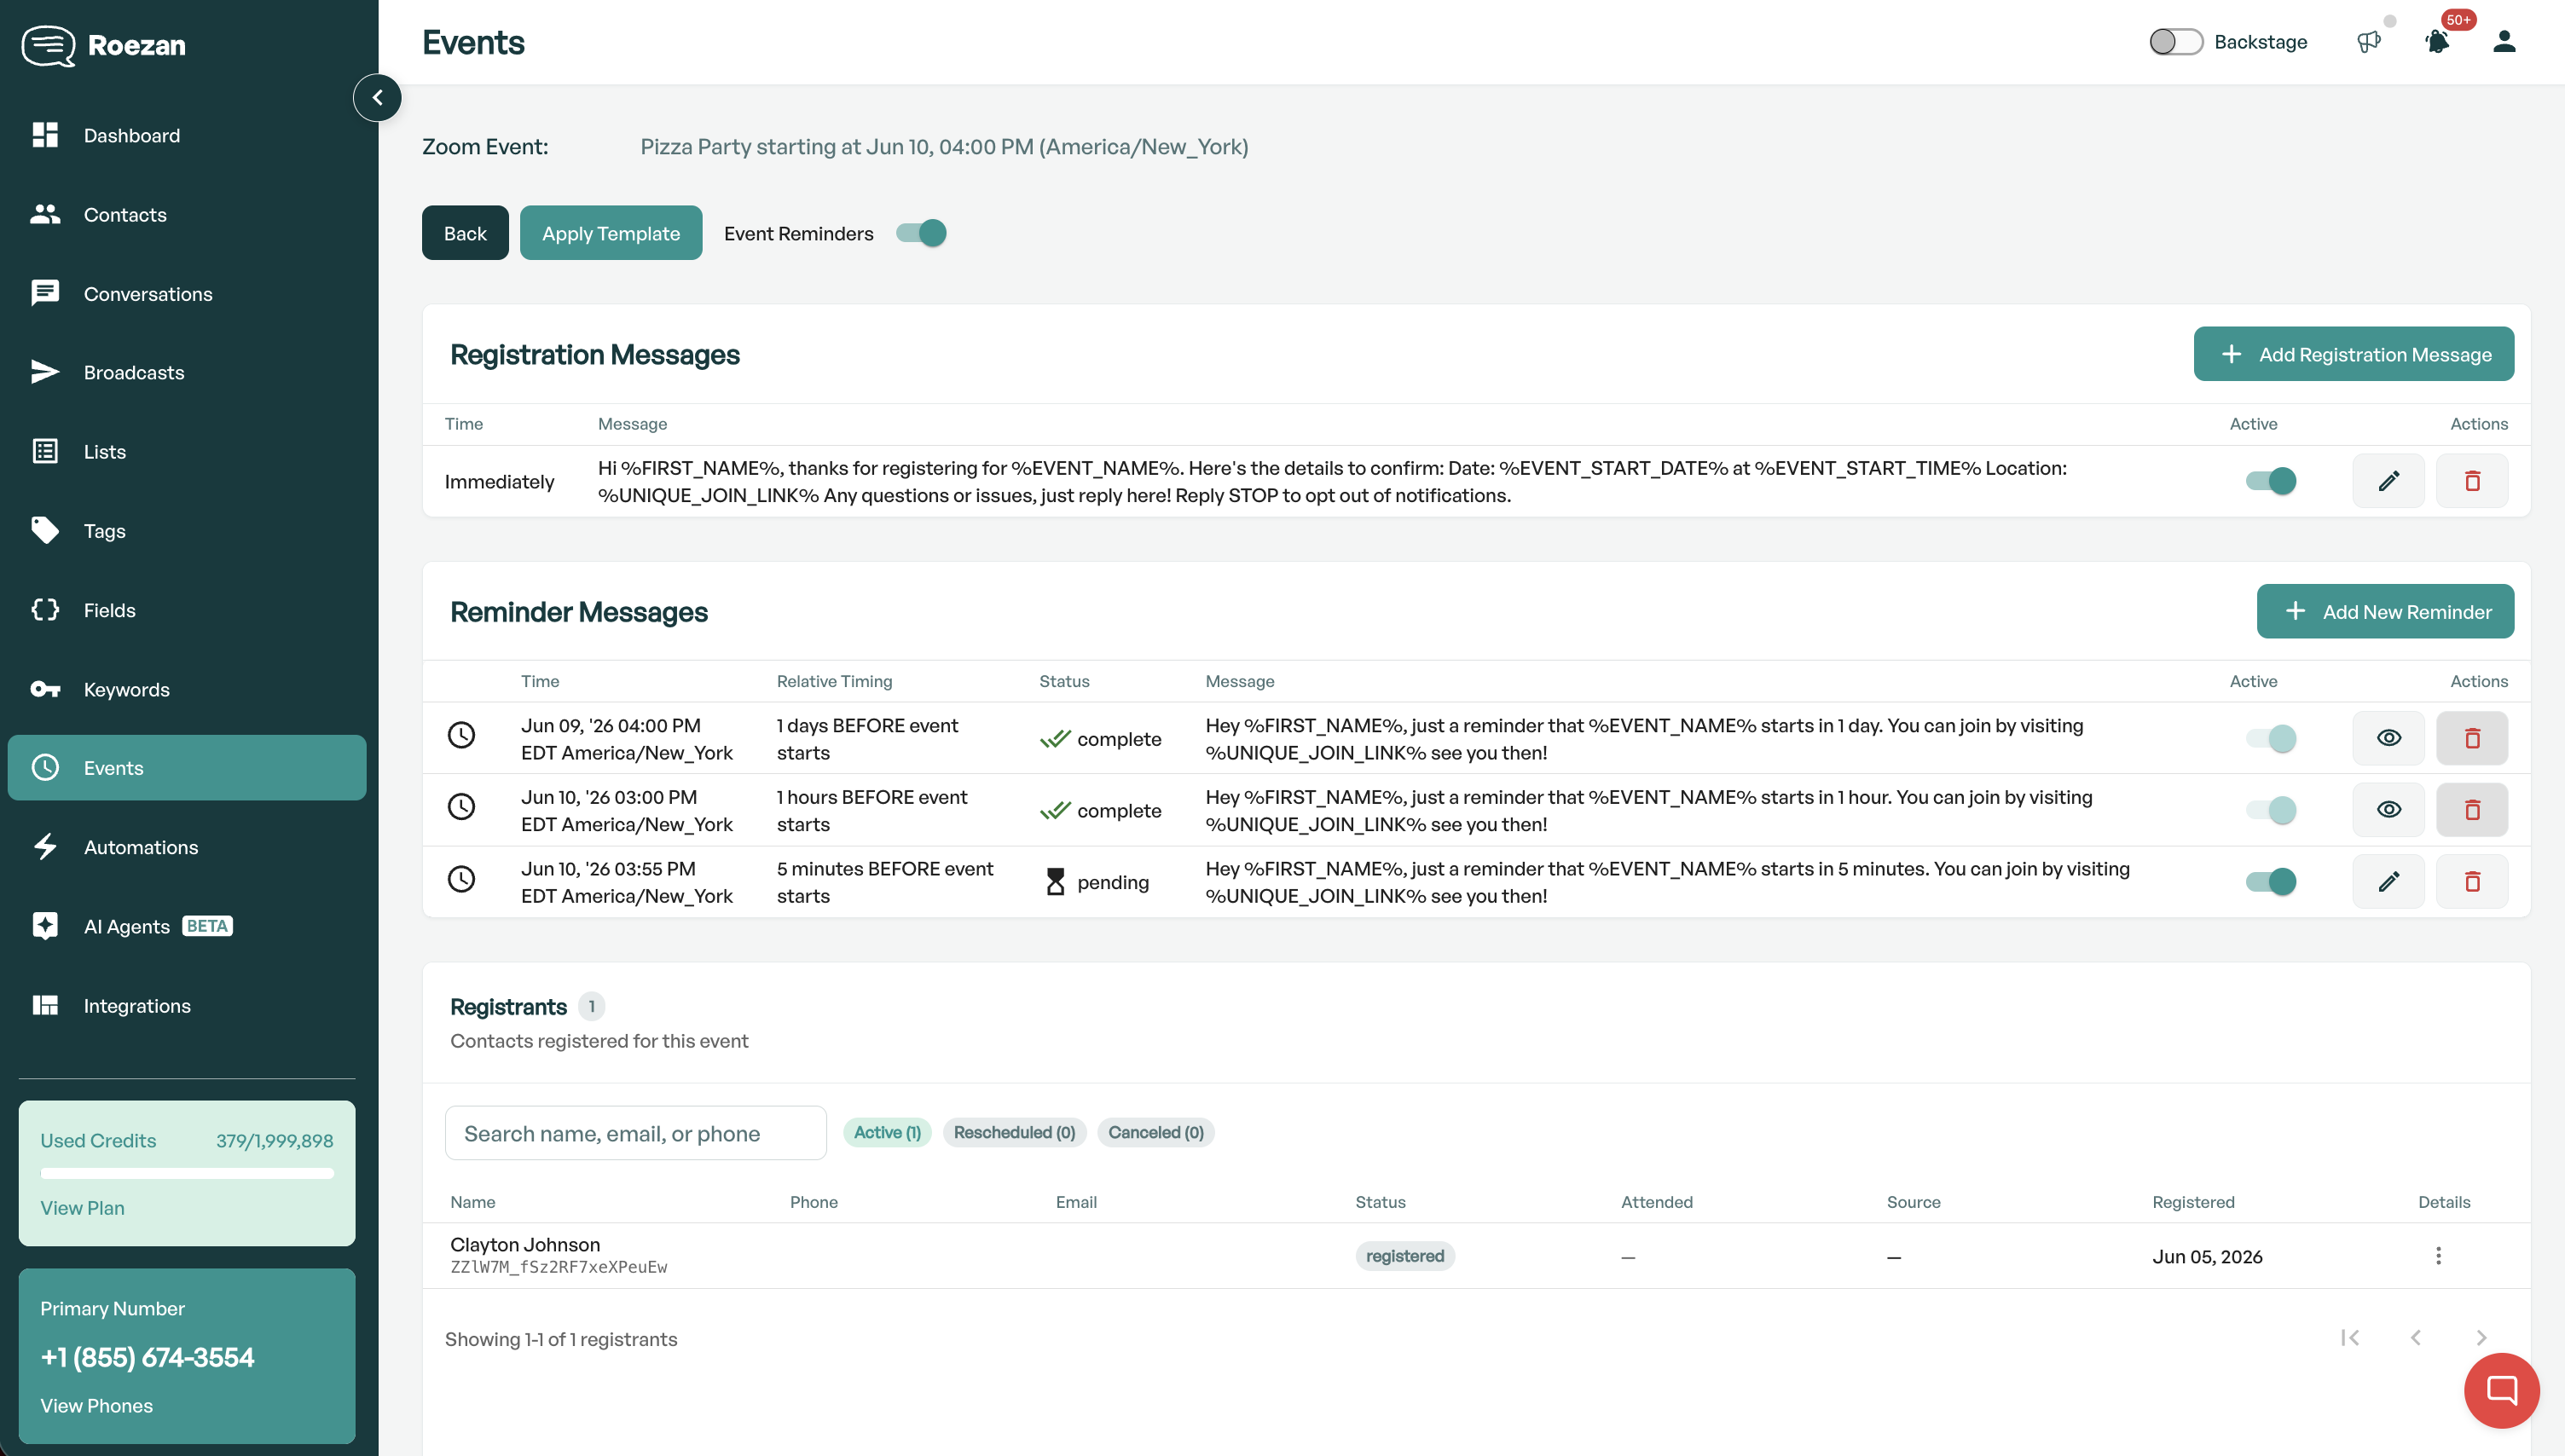Viewport: 2565px width, 1456px height.
Task: Click Add New Reminder button
Action: 2385,612
